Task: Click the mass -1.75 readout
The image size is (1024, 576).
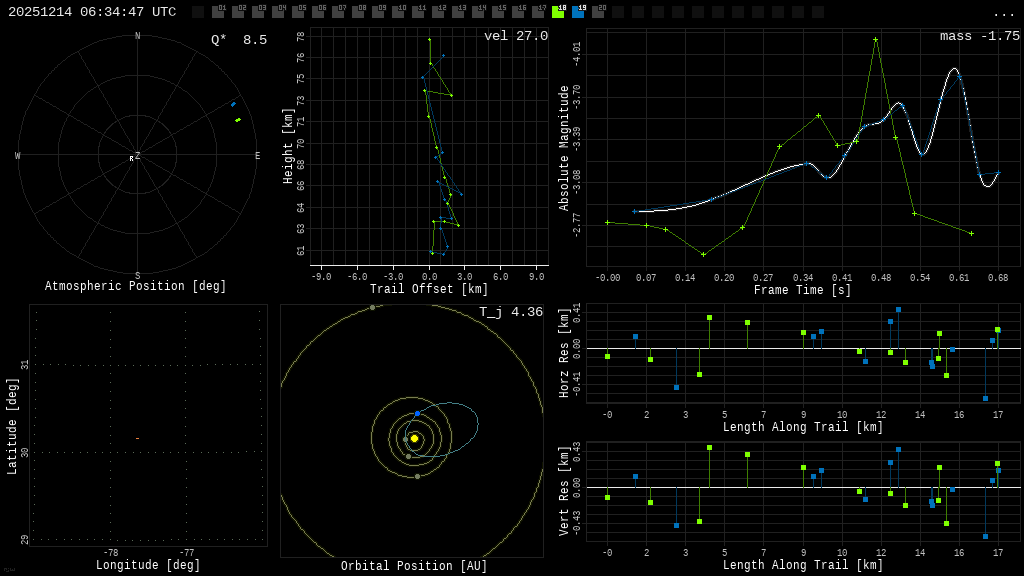Action: [979, 36]
